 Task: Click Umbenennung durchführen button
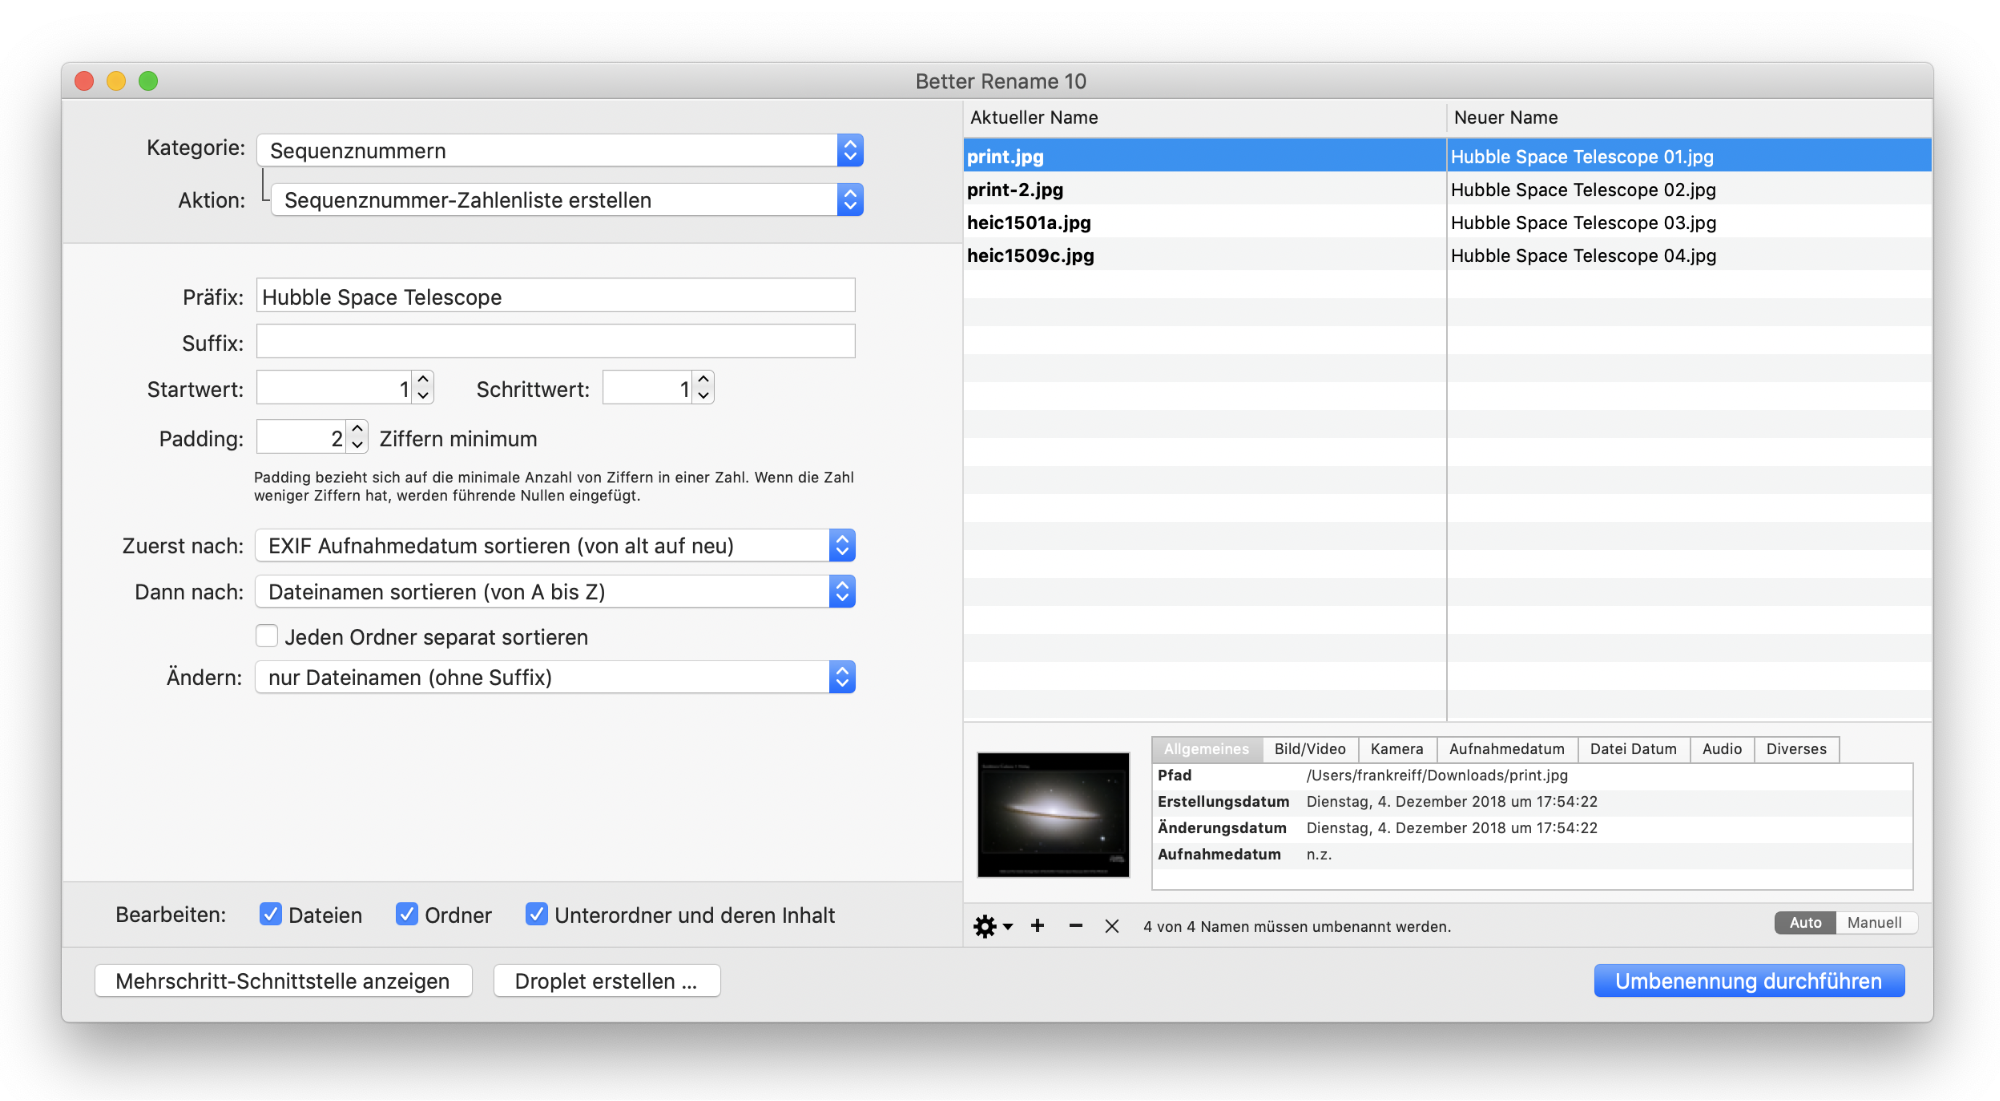1748,981
